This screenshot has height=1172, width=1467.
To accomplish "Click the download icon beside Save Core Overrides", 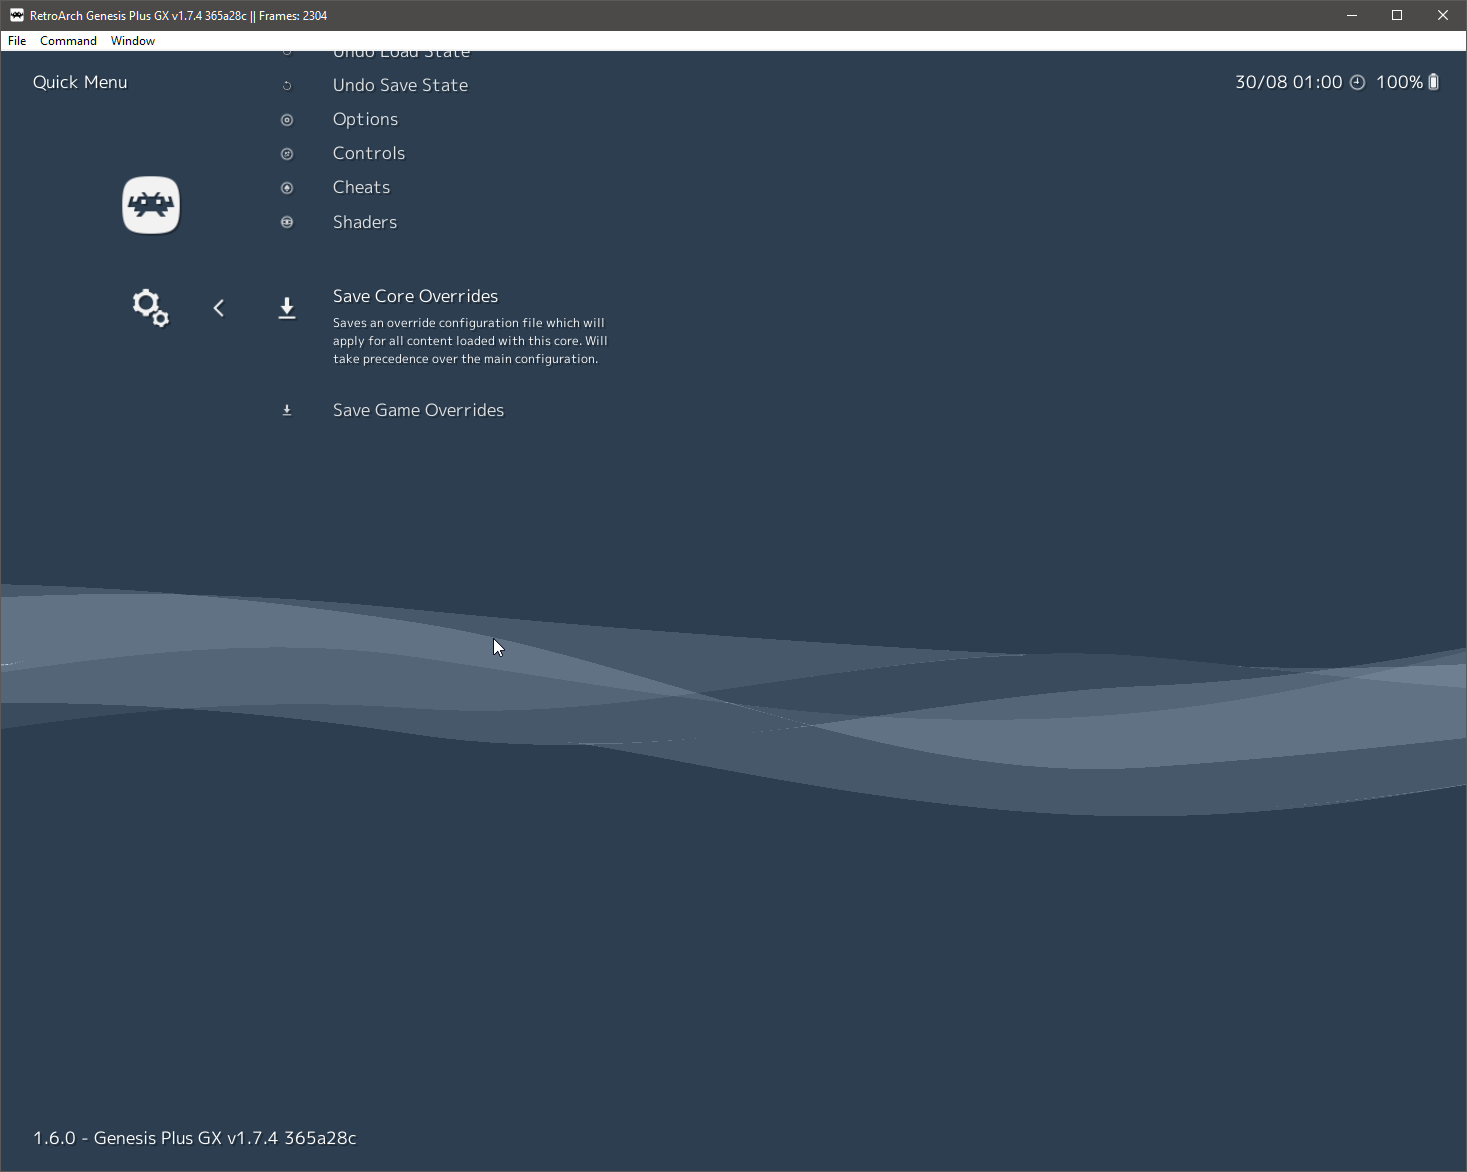I will pos(287,308).
